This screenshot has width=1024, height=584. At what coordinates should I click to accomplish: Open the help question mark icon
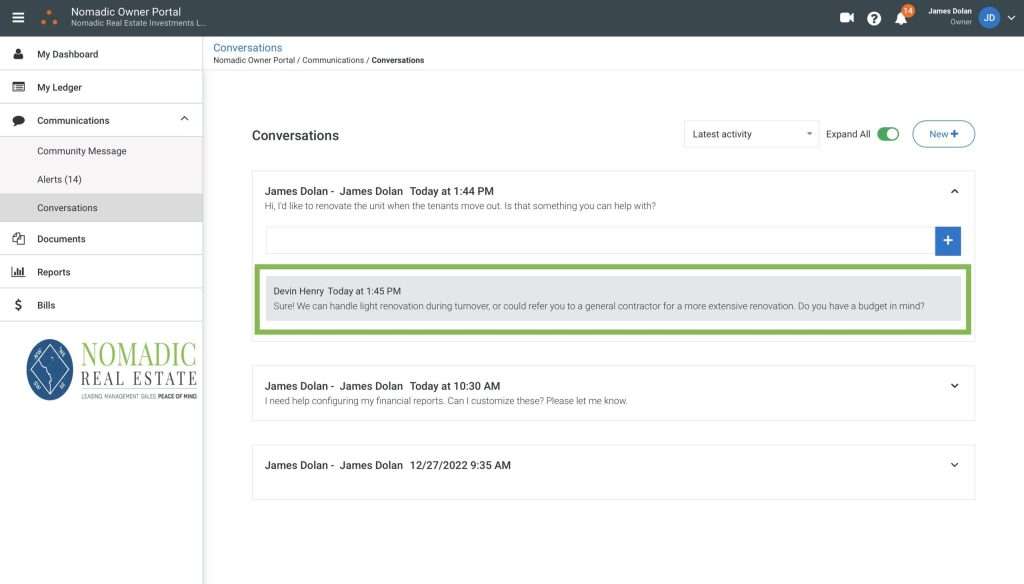(x=874, y=18)
